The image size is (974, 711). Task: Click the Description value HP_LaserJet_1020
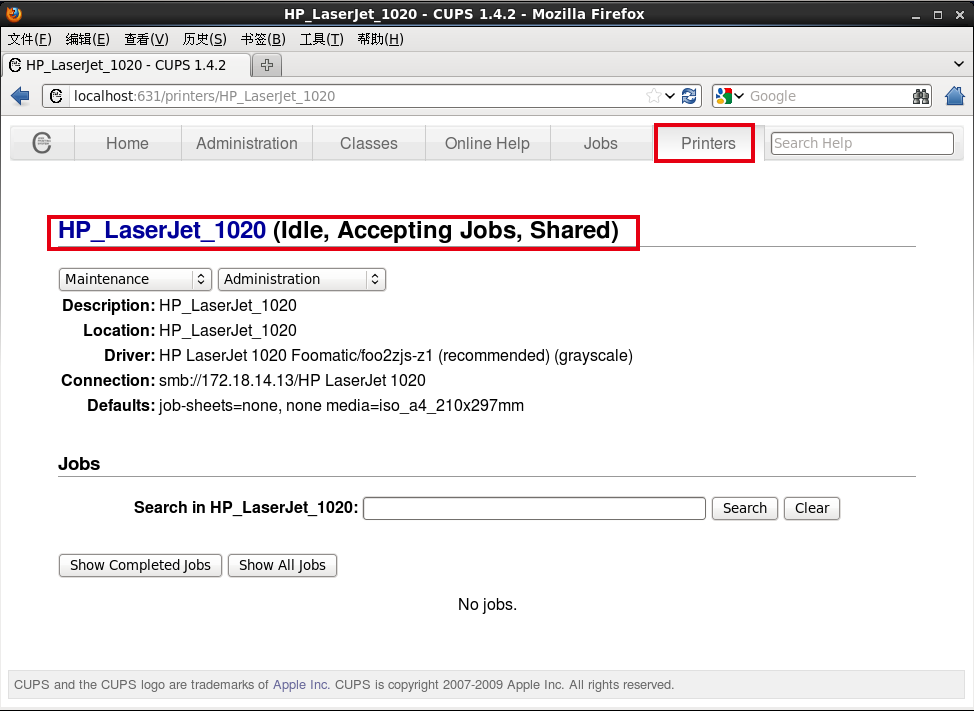tap(227, 306)
